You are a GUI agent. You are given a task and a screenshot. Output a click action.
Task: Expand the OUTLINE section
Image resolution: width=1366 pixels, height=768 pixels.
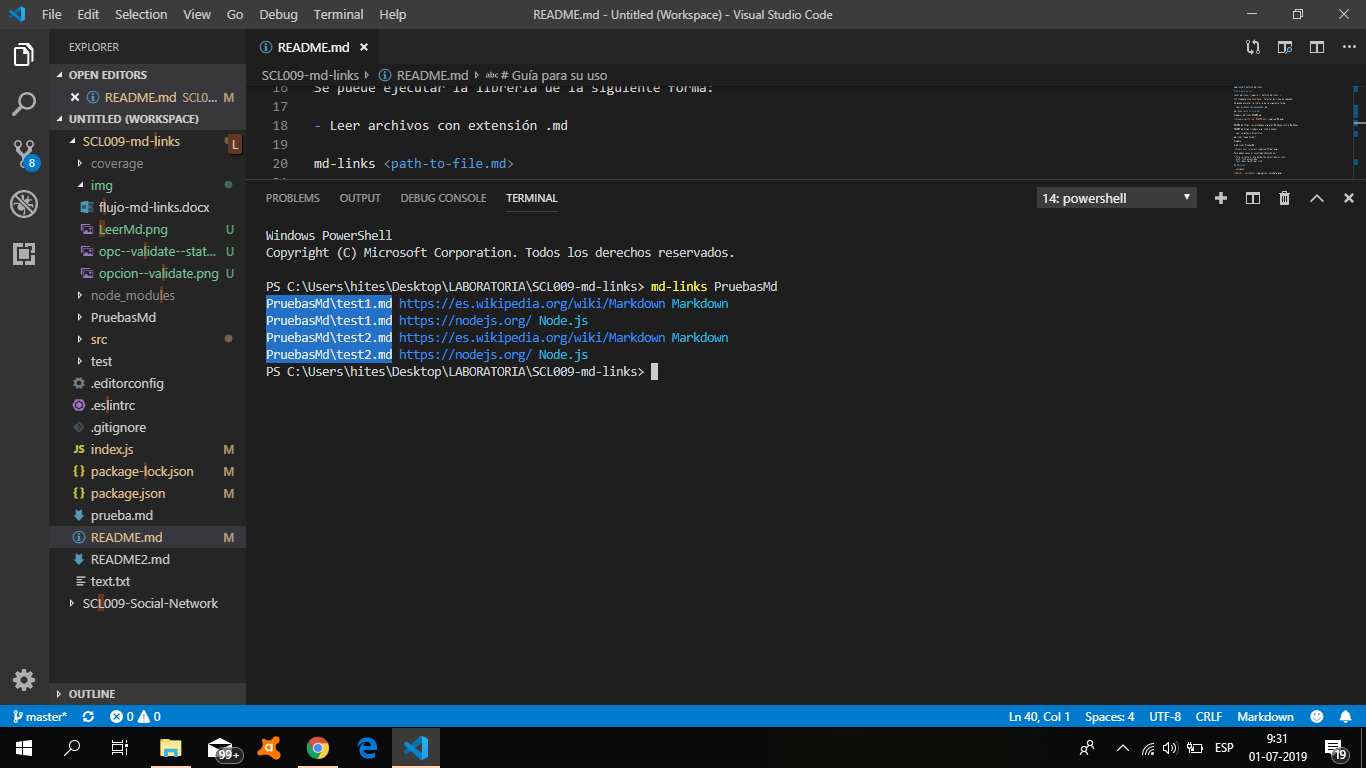(147, 693)
